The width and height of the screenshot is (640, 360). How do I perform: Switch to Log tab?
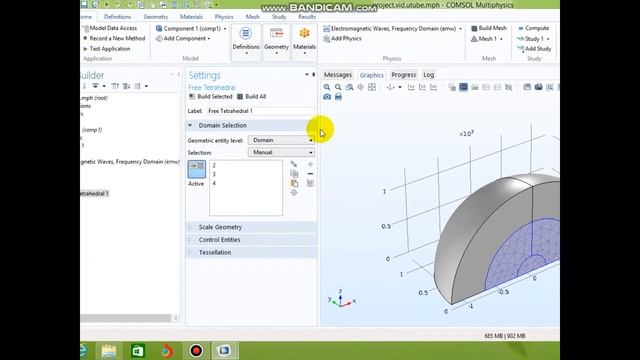point(429,75)
